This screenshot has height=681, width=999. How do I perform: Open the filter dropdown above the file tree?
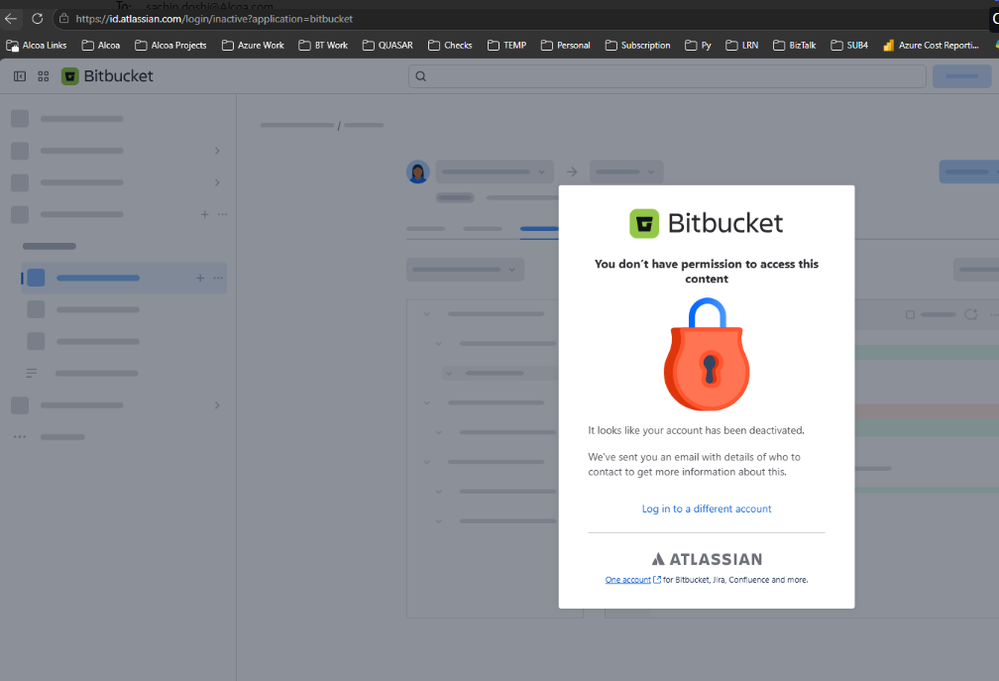coord(465,269)
